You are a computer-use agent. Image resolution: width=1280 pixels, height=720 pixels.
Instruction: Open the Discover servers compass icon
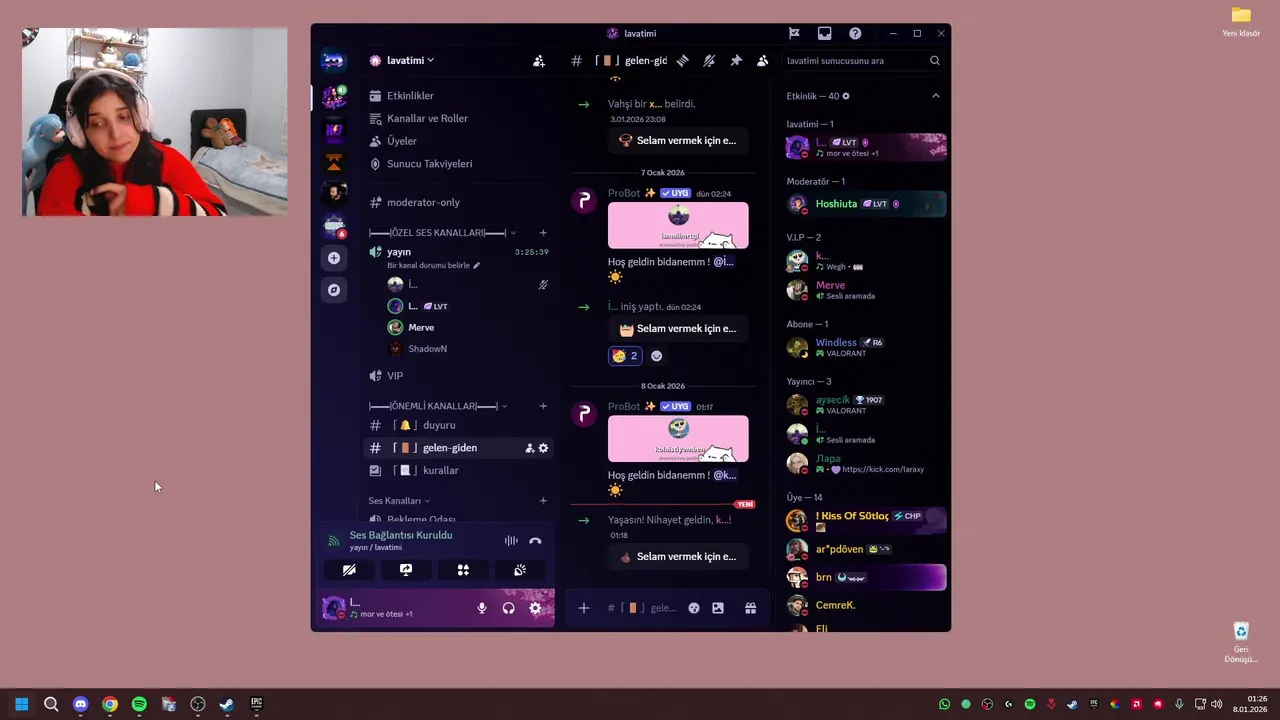334,290
